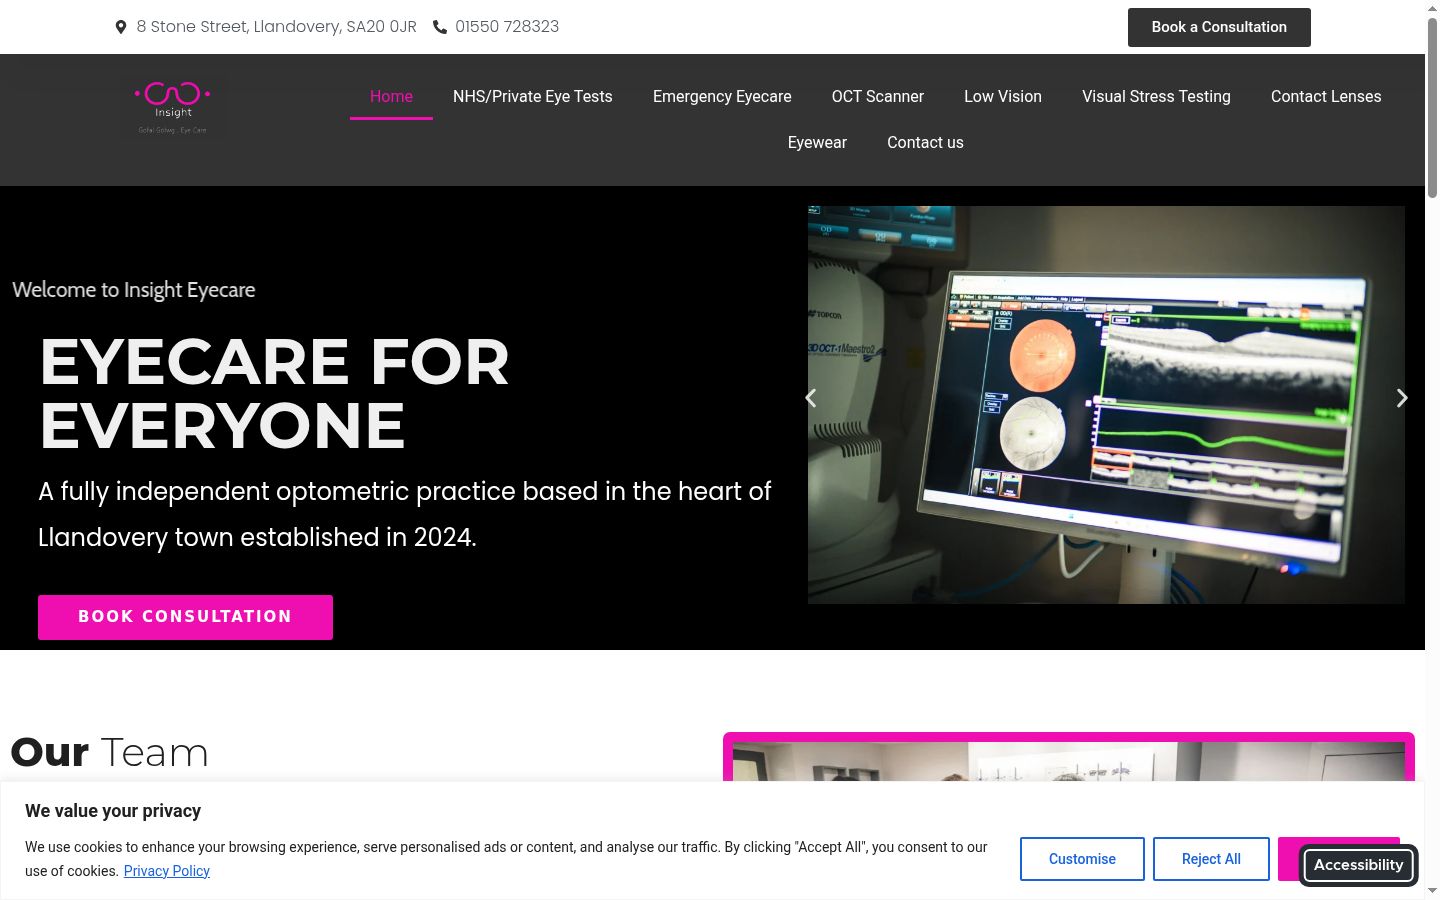Follow the Privacy Policy link
The width and height of the screenshot is (1440, 900).
(x=167, y=871)
